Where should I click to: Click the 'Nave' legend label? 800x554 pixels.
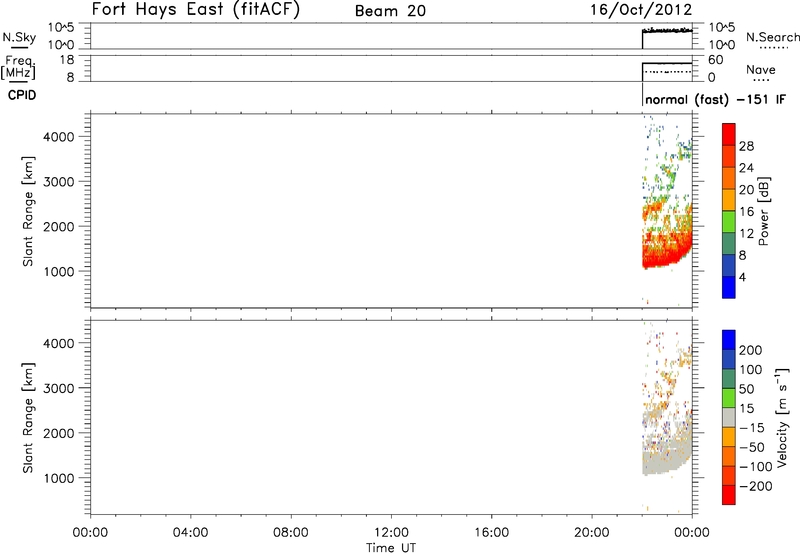click(x=761, y=69)
